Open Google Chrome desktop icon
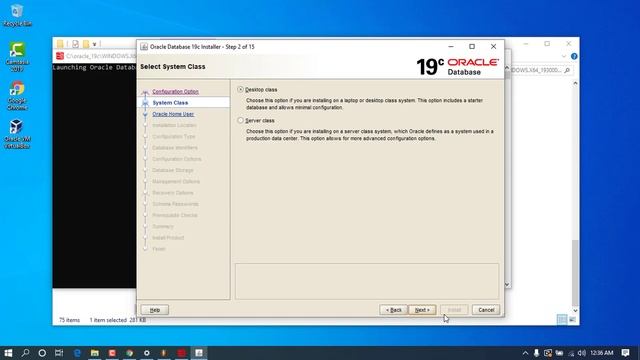The height and width of the screenshot is (360, 640). [17, 96]
